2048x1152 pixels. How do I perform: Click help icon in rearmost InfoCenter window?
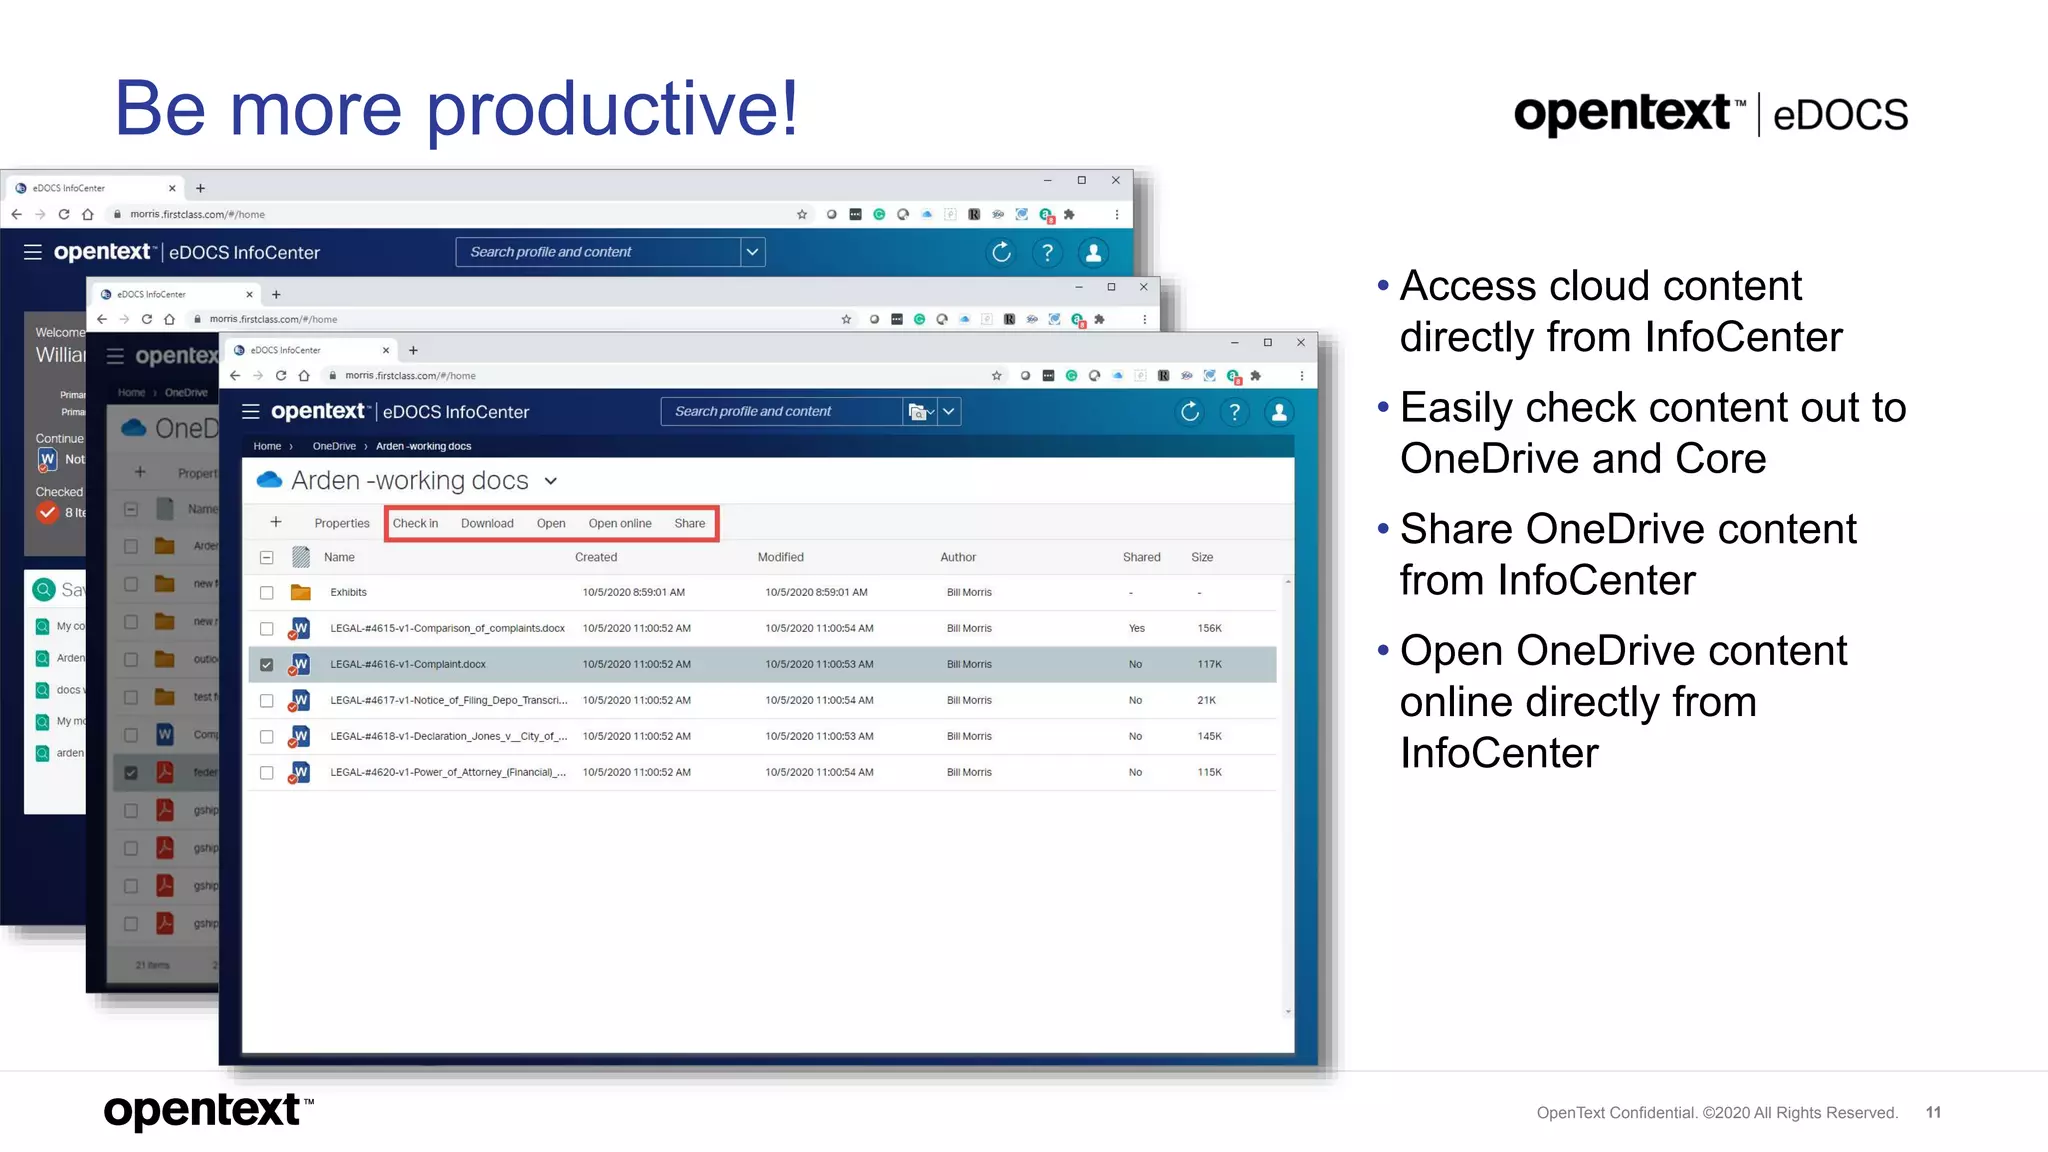click(x=1047, y=253)
